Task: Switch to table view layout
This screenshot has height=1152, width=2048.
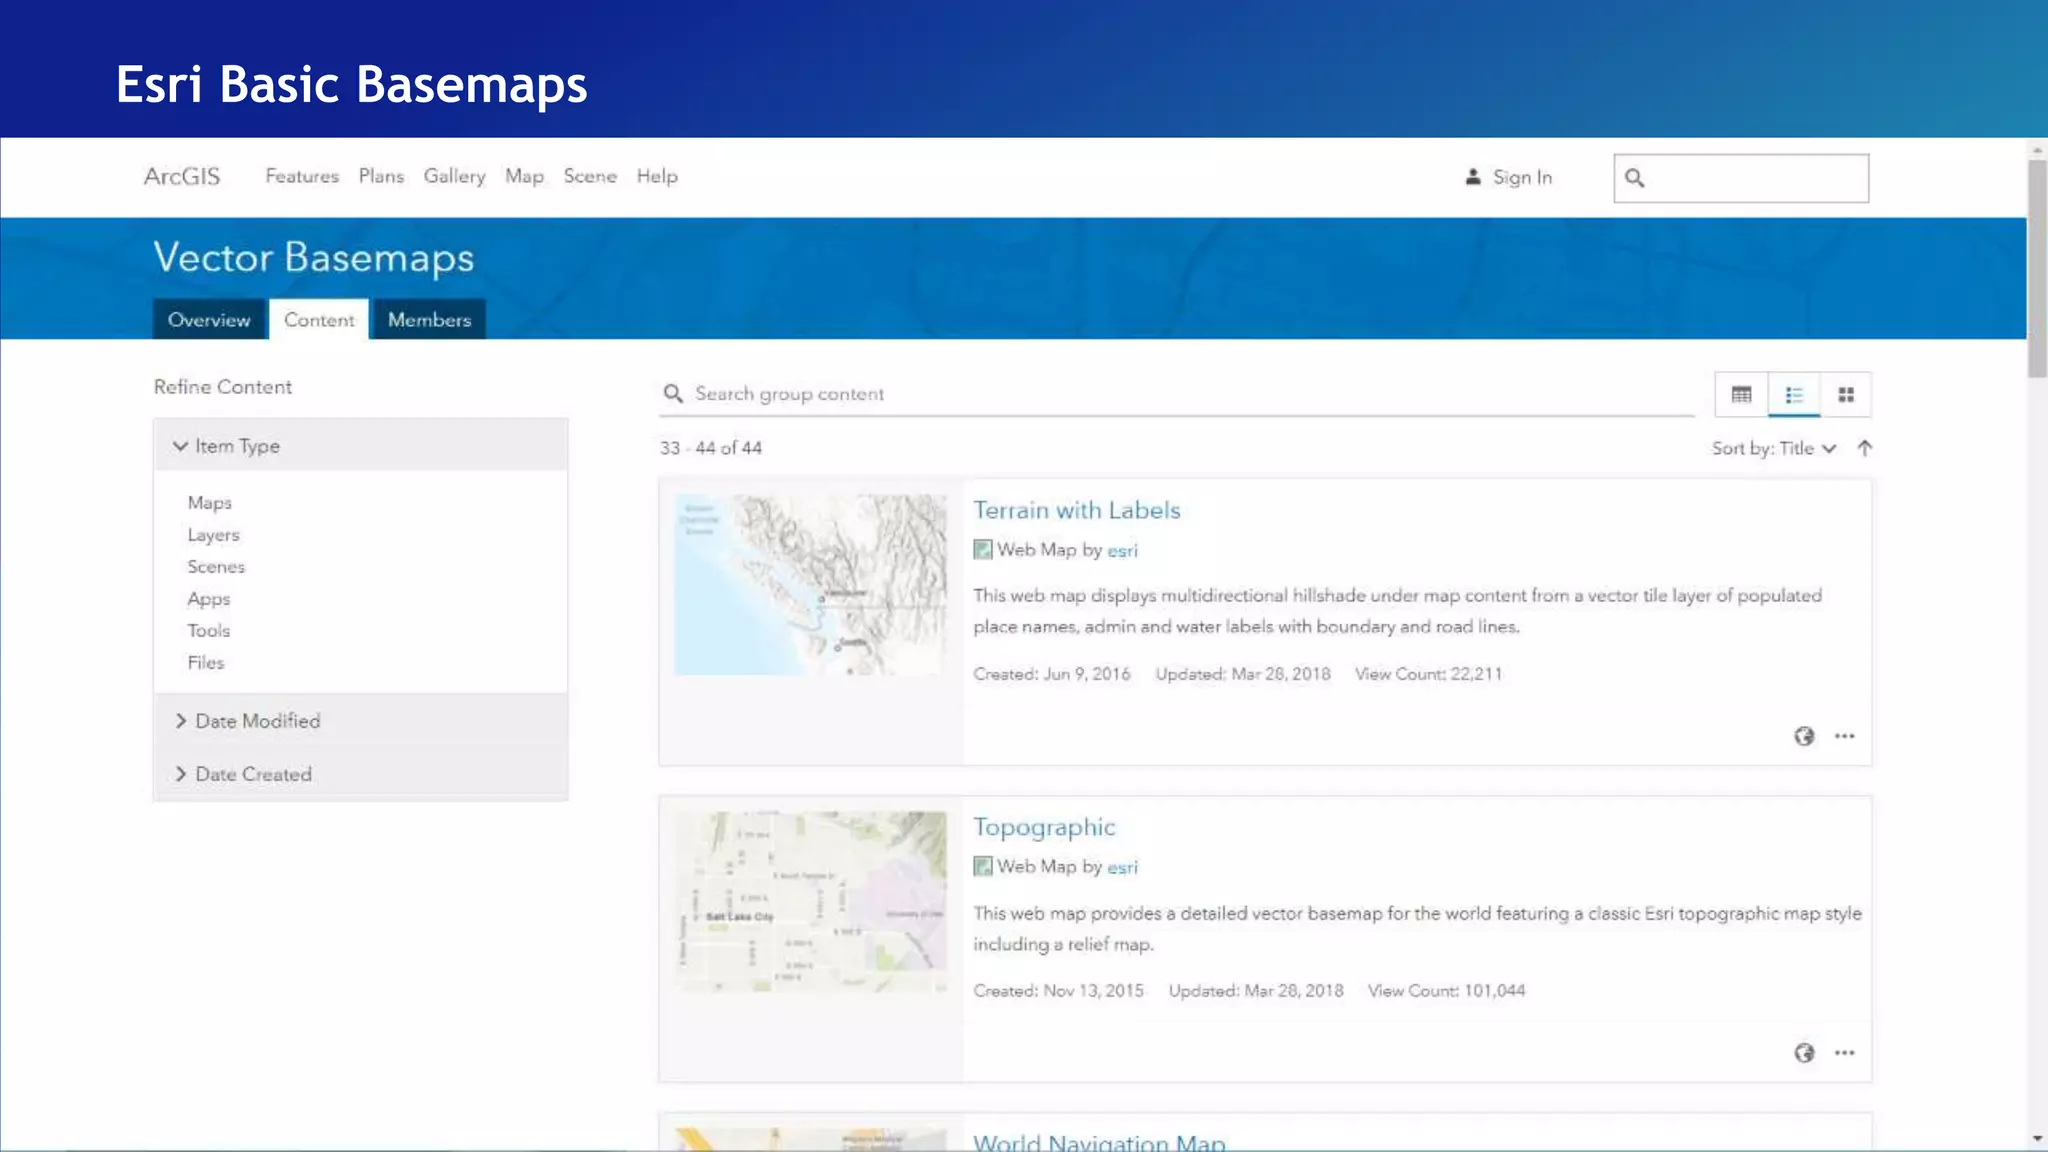Action: 1741,394
